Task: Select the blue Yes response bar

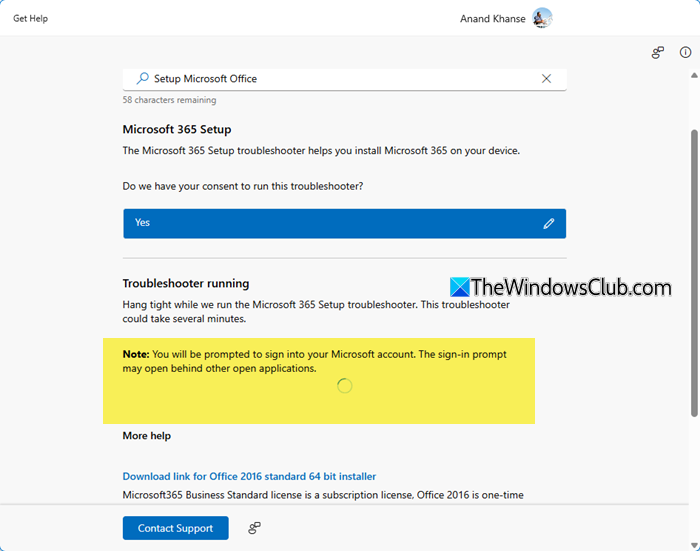Action: [345, 223]
